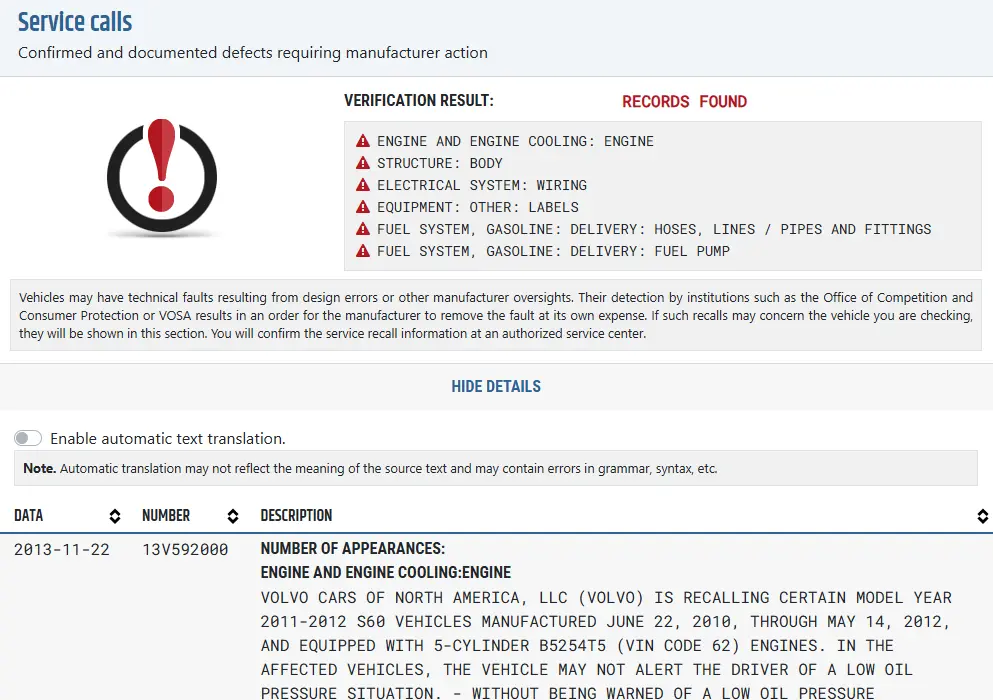Click FUEL SYSTEM DELIVERY: FUEL PUMP entry
This screenshot has height=700, width=993.
[x=553, y=251]
